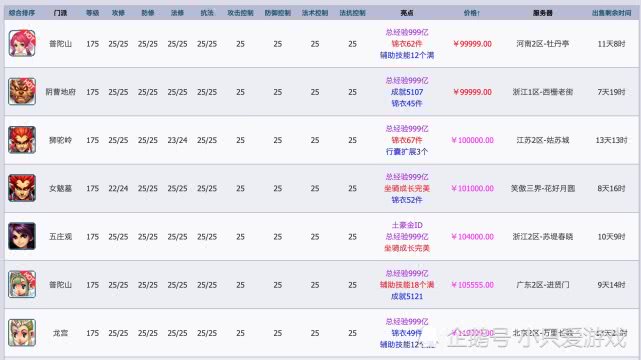Click 坐骑成长完美 in the 女魃墓 row
This screenshot has width=641, height=360.
pos(407,188)
